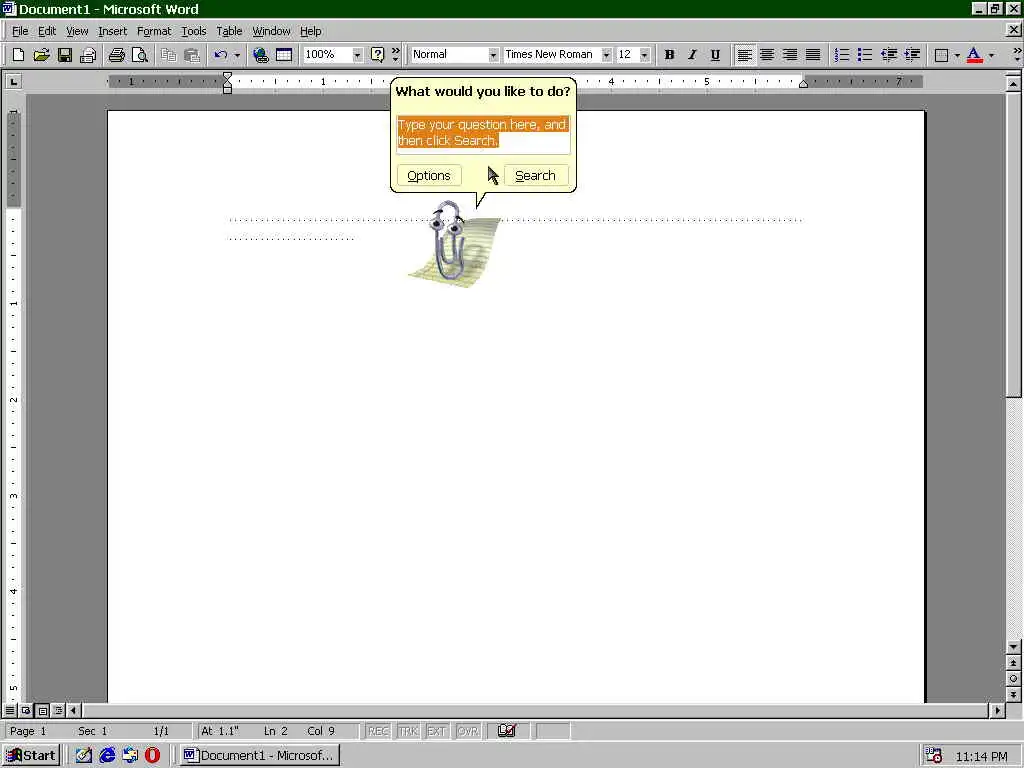Viewport: 1024px width, 768px height.
Task: Toggle TRK track changes indicator
Action: click(x=408, y=731)
